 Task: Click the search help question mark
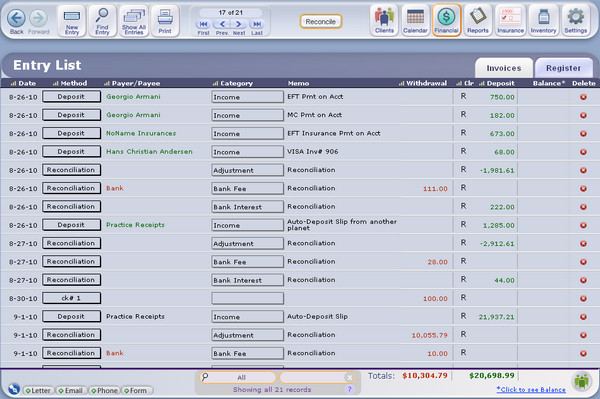(349, 389)
